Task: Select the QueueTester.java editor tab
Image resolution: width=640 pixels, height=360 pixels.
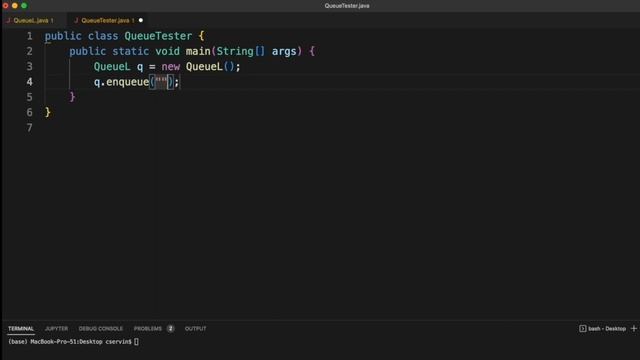Action: 108,20
